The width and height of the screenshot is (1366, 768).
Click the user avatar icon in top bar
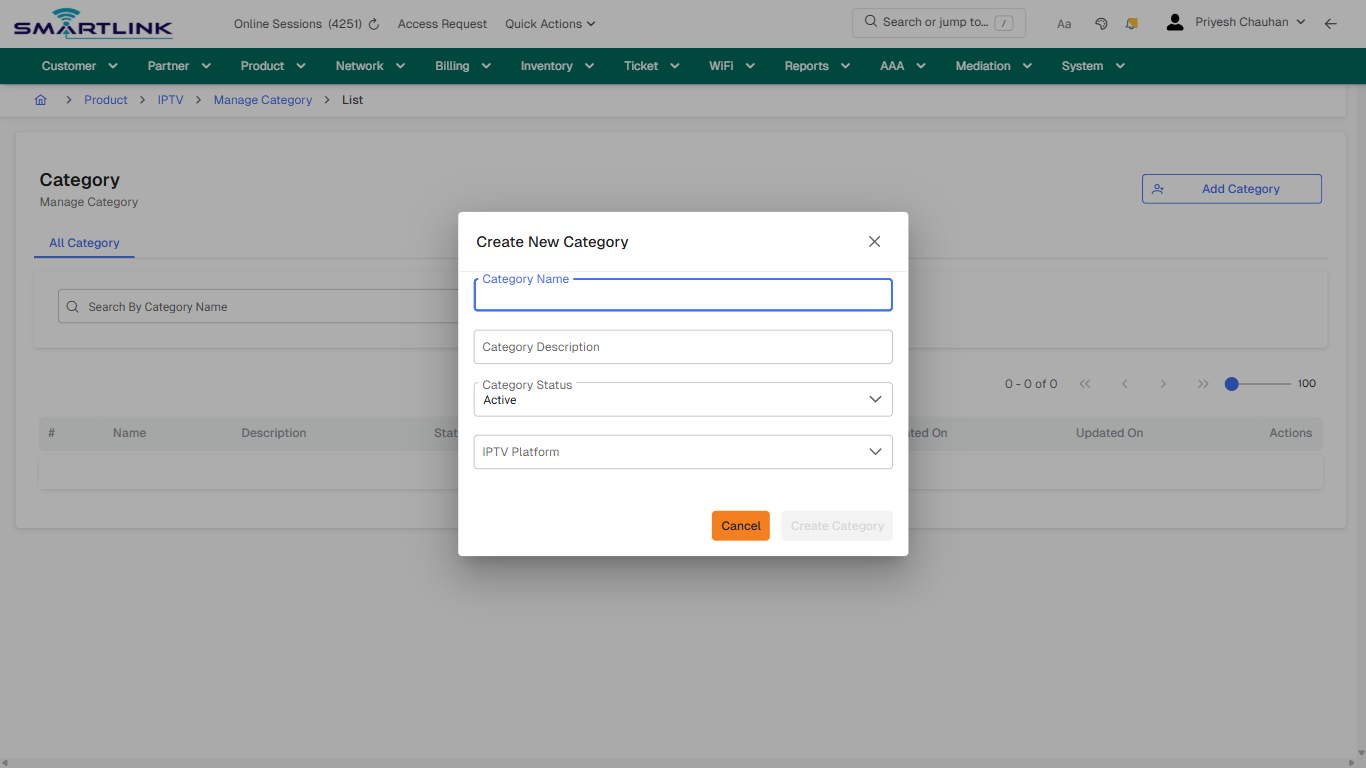coord(1174,21)
